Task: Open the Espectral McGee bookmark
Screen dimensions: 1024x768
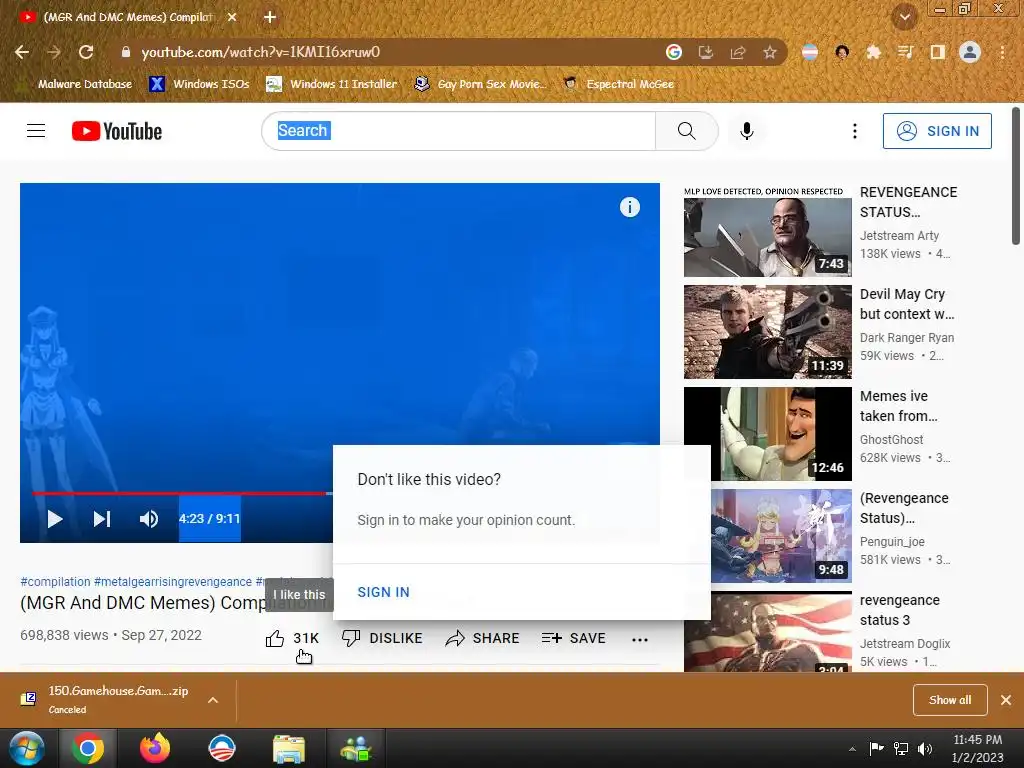Action: pyautogui.click(x=618, y=84)
